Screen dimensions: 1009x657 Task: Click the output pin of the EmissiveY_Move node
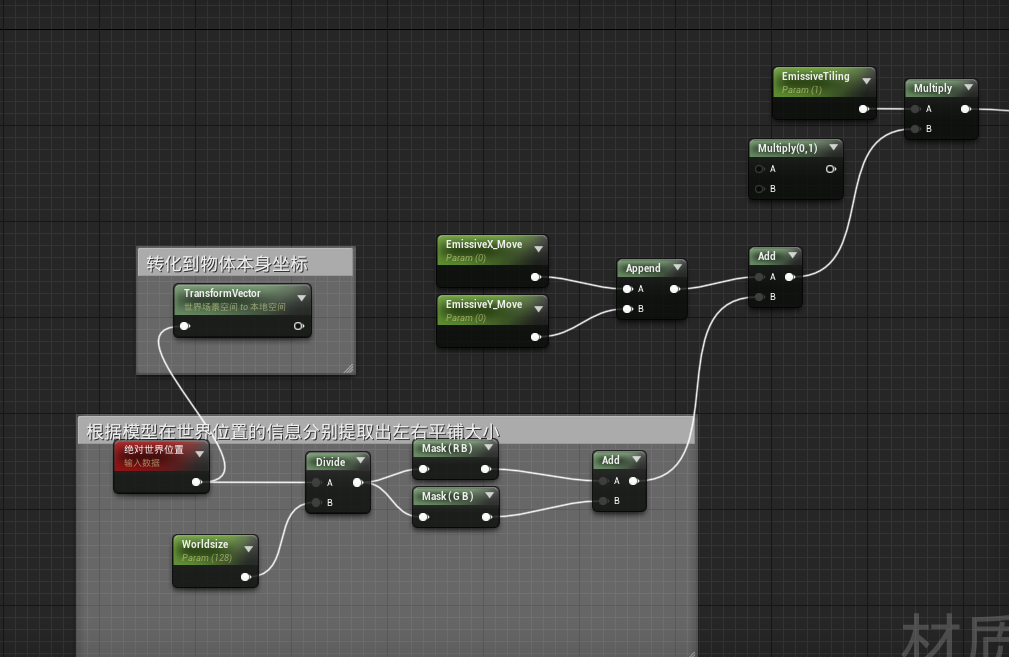(535, 337)
